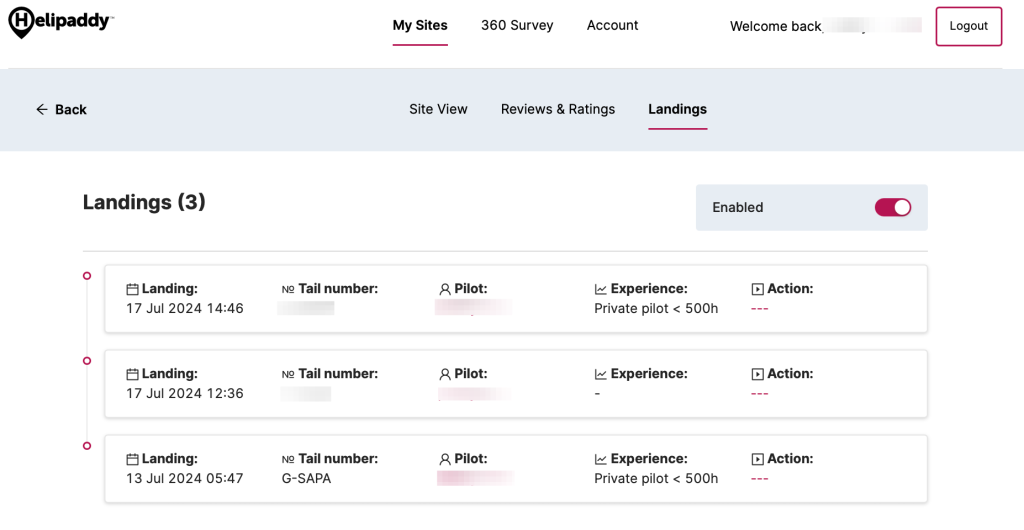Click the Helipaddy logo
Screen dimensions: 1024x530
60,22
